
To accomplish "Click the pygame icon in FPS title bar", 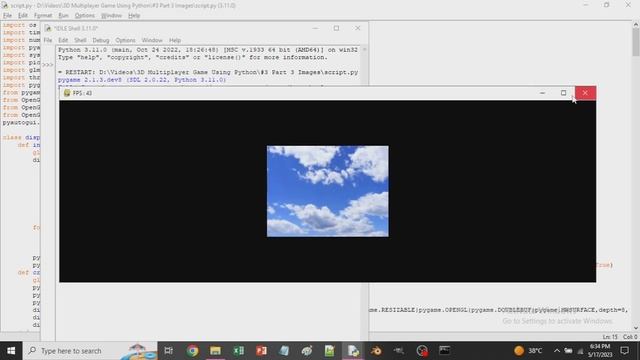I will tap(67, 93).
